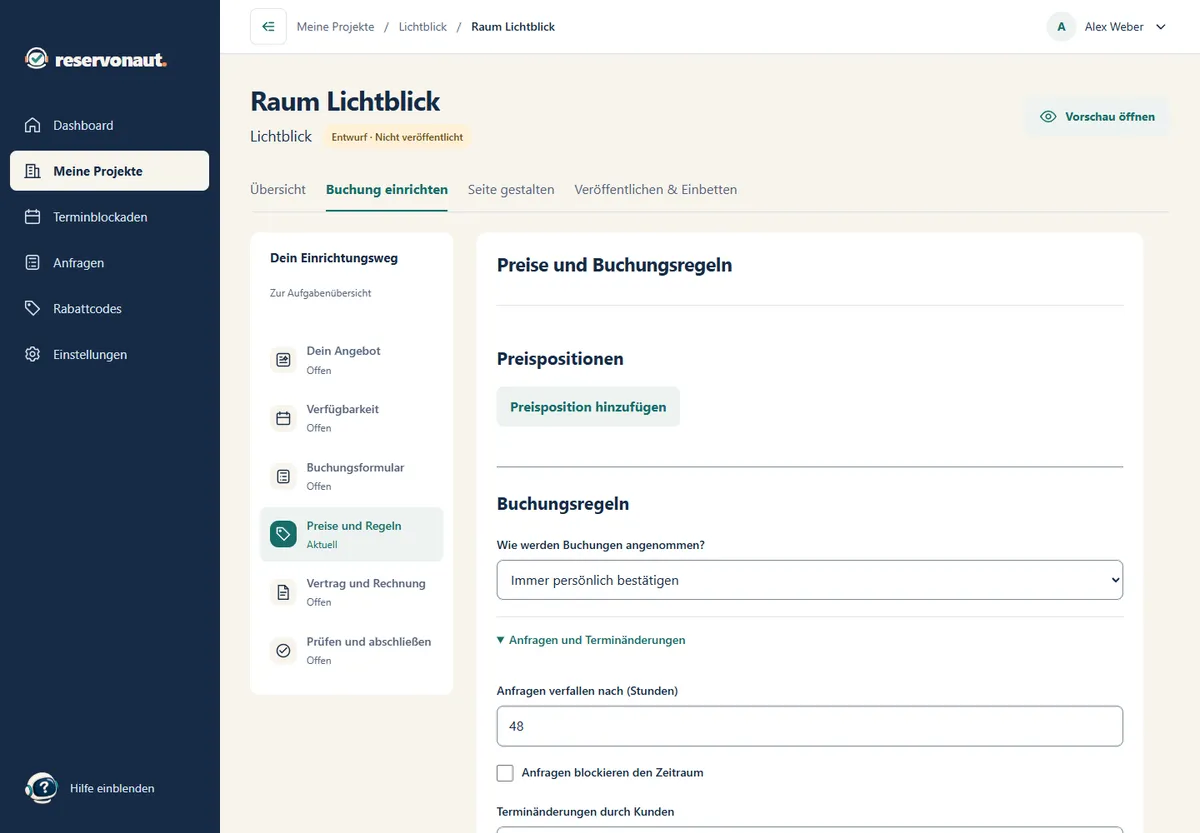Click the Verfügbarkeit calendar step icon

(x=283, y=418)
